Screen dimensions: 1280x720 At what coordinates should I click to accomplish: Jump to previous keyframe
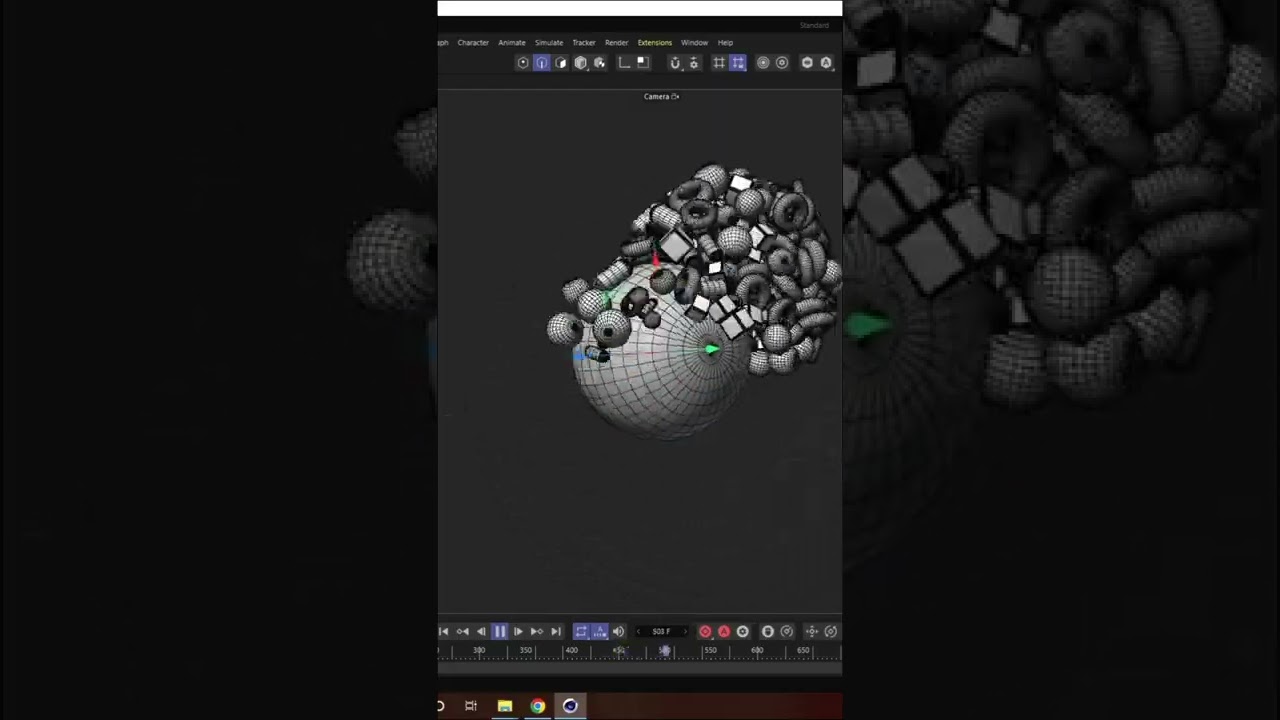point(462,632)
